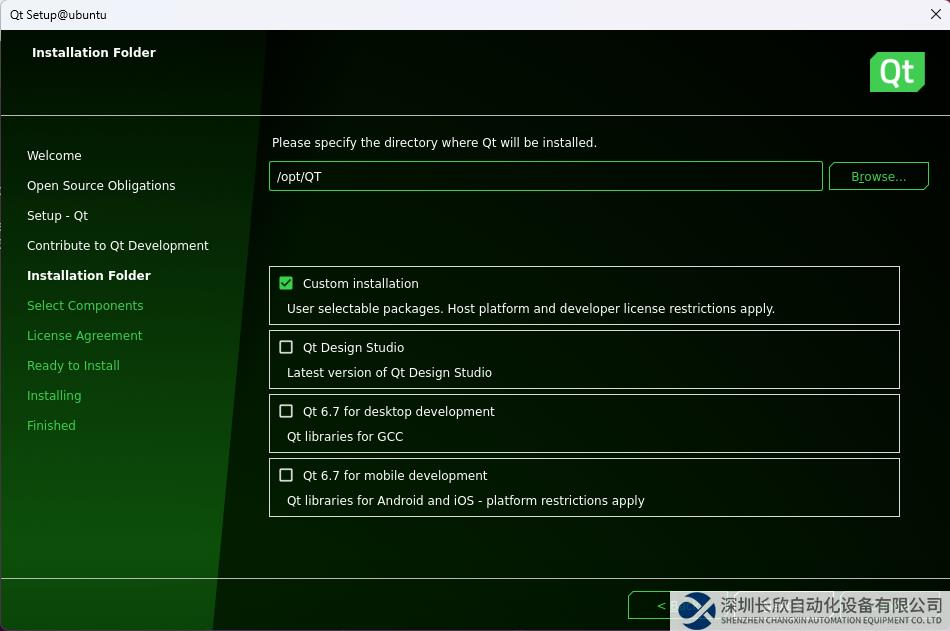This screenshot has width=950, height=631.
Task: Click 'Latest version of Qt Design Studio' text
Action: pos(389,373)
